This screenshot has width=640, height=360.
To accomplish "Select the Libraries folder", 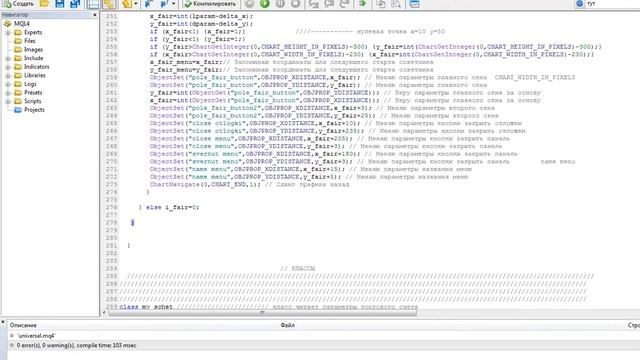I will 35,75.
